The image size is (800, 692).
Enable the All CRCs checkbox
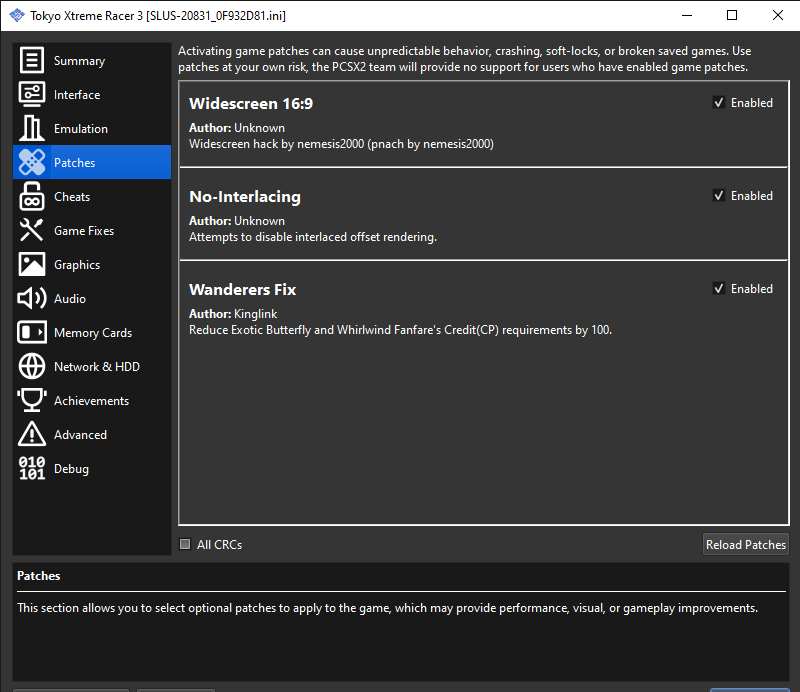pos(185,544)
